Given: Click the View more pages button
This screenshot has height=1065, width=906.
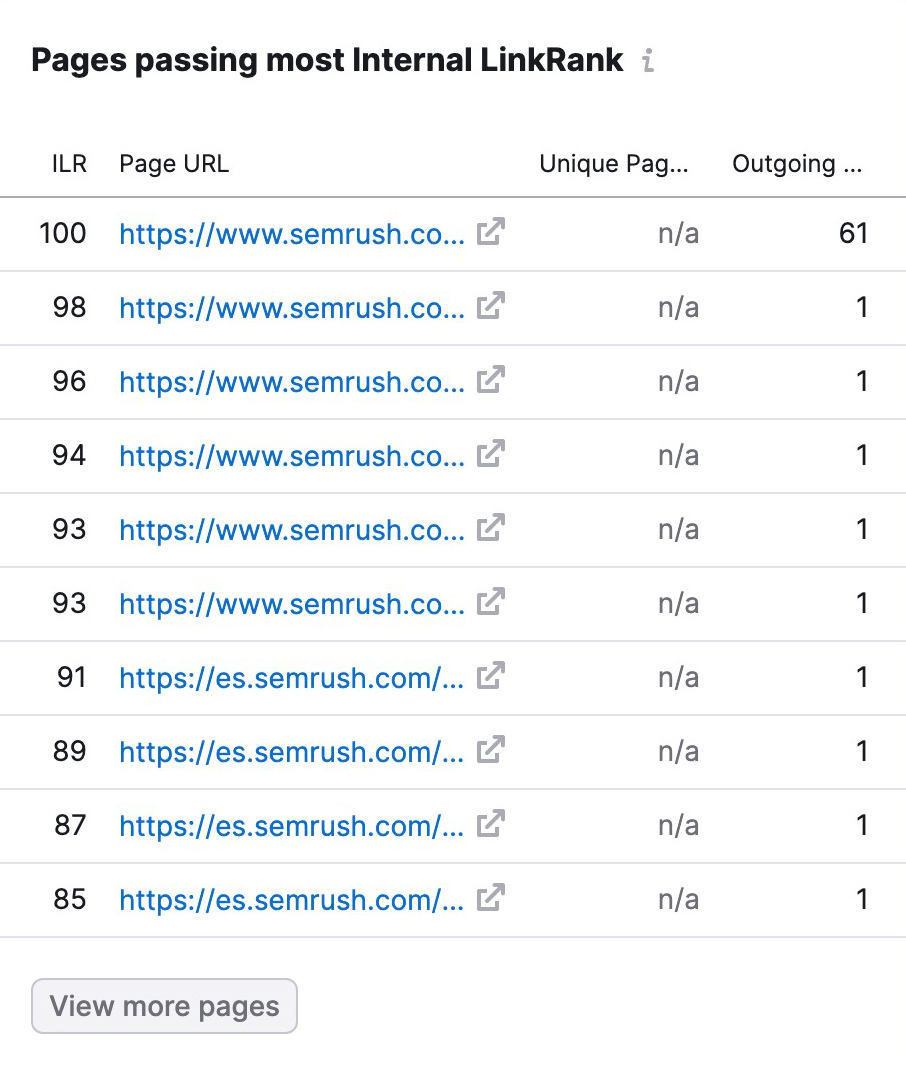Looking at the screenshot, I should click(164, 1006).
